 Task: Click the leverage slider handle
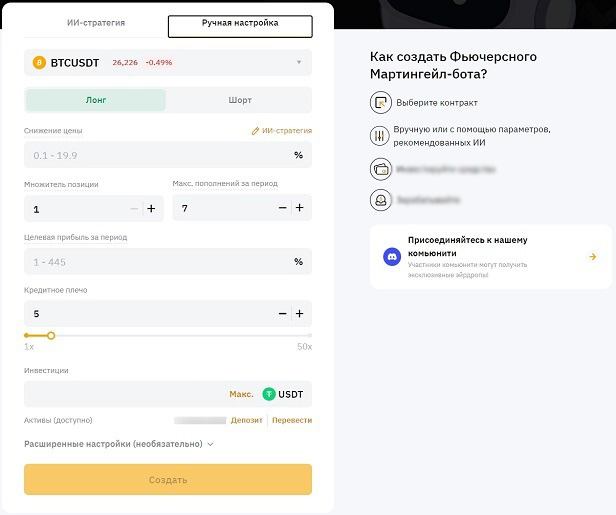[51, 335]
